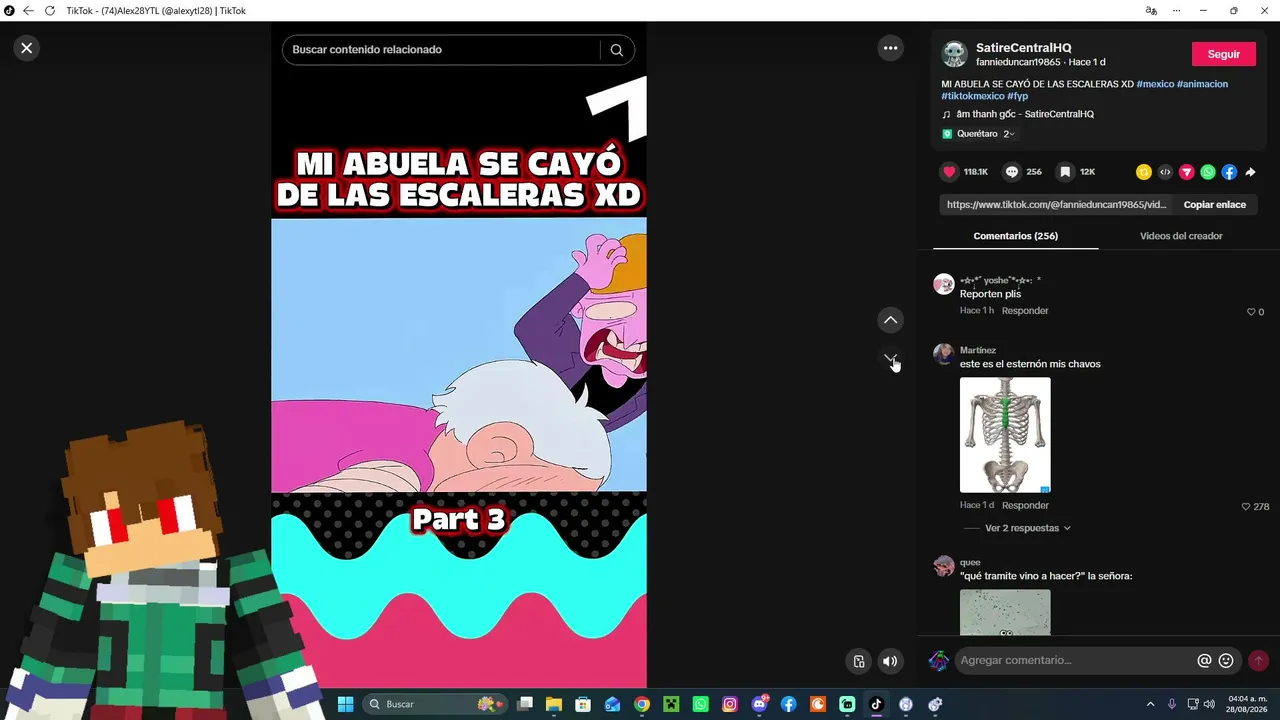Click the Copiar enlace button
This screenshot has height=720, width=1280.
[1215, 205]
